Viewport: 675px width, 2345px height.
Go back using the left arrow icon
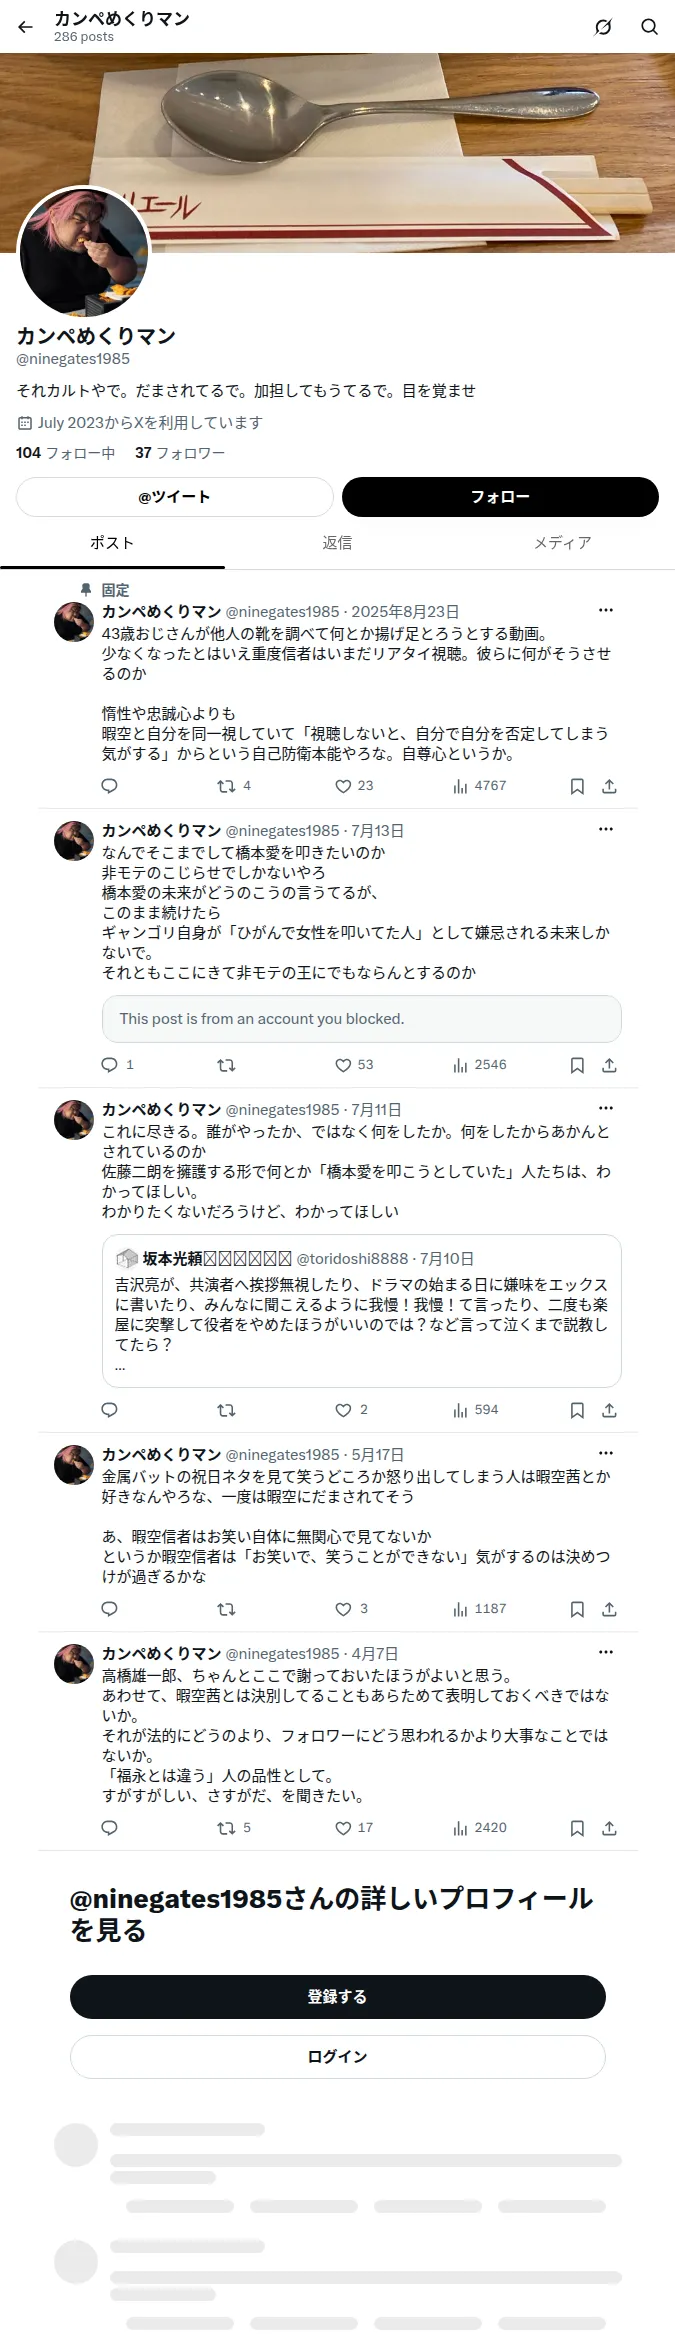point(26,27)
